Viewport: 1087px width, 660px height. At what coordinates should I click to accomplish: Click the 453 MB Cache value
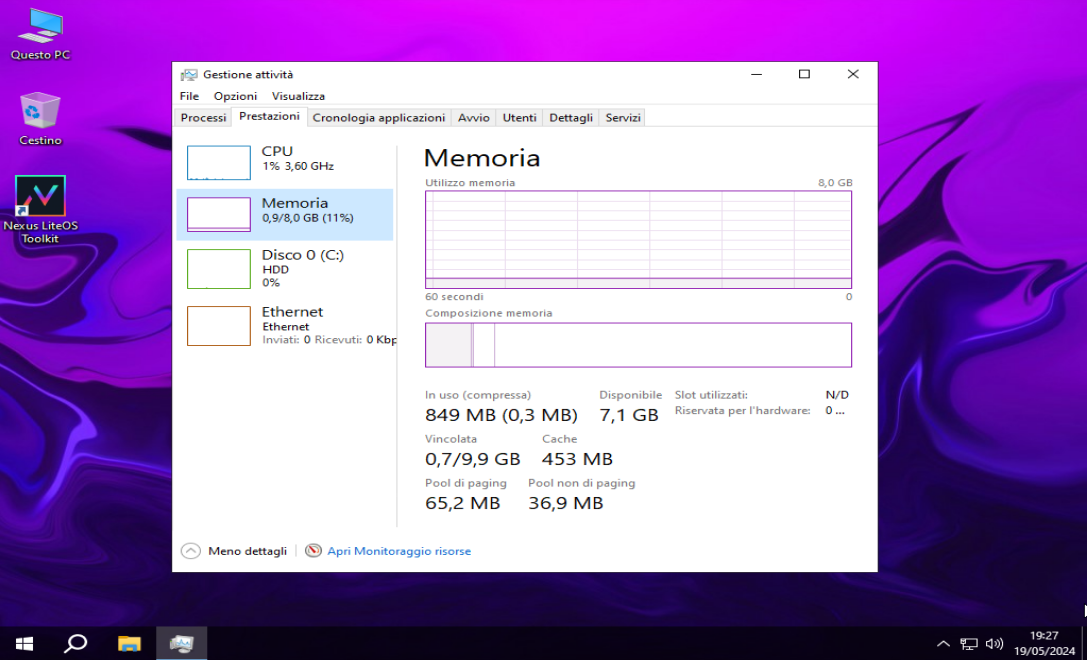point(577,459)
